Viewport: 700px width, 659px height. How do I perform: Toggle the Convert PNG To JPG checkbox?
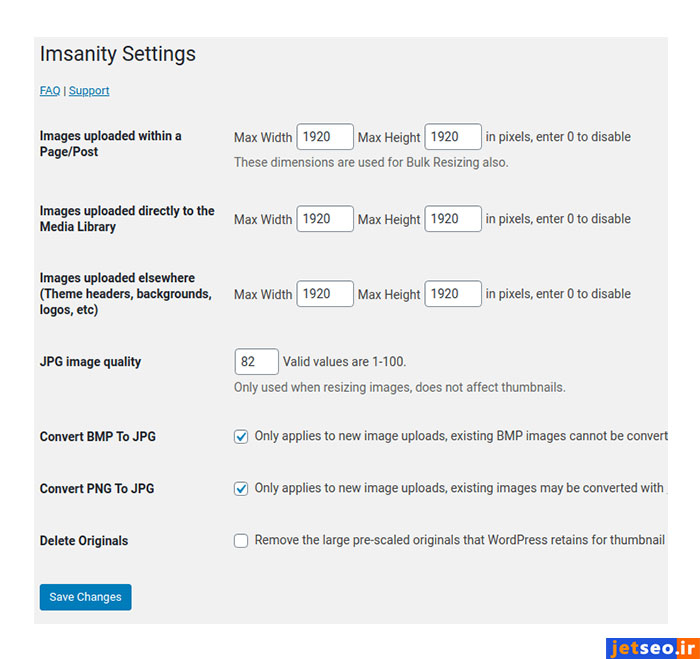241,489
